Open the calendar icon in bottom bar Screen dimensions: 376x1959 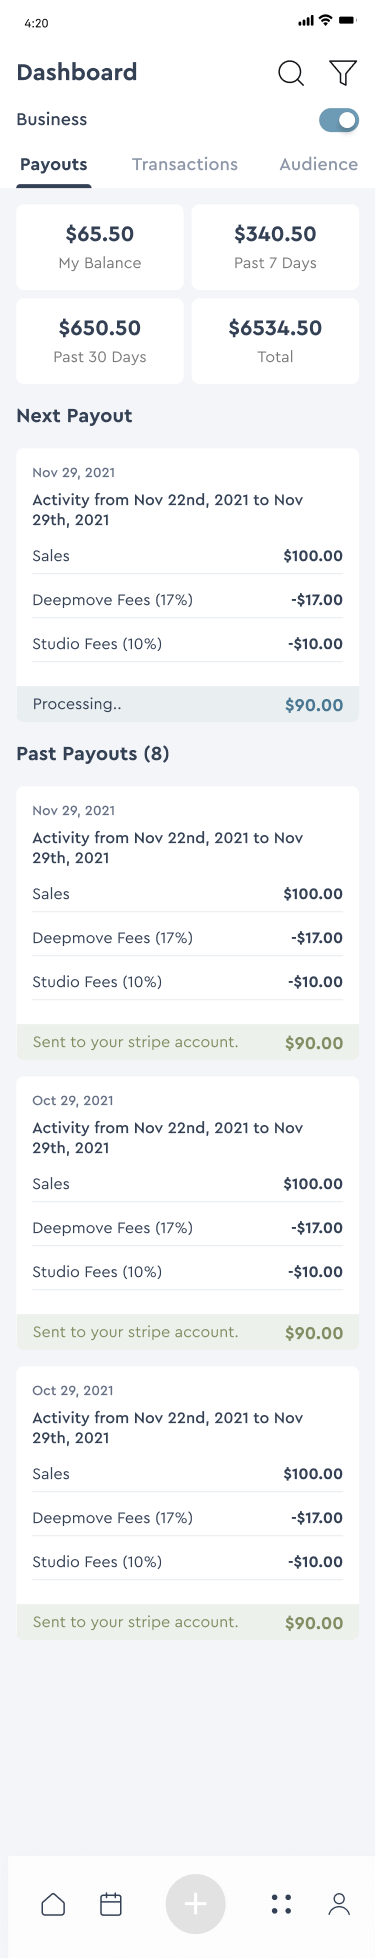click(x=111, y=1904)
